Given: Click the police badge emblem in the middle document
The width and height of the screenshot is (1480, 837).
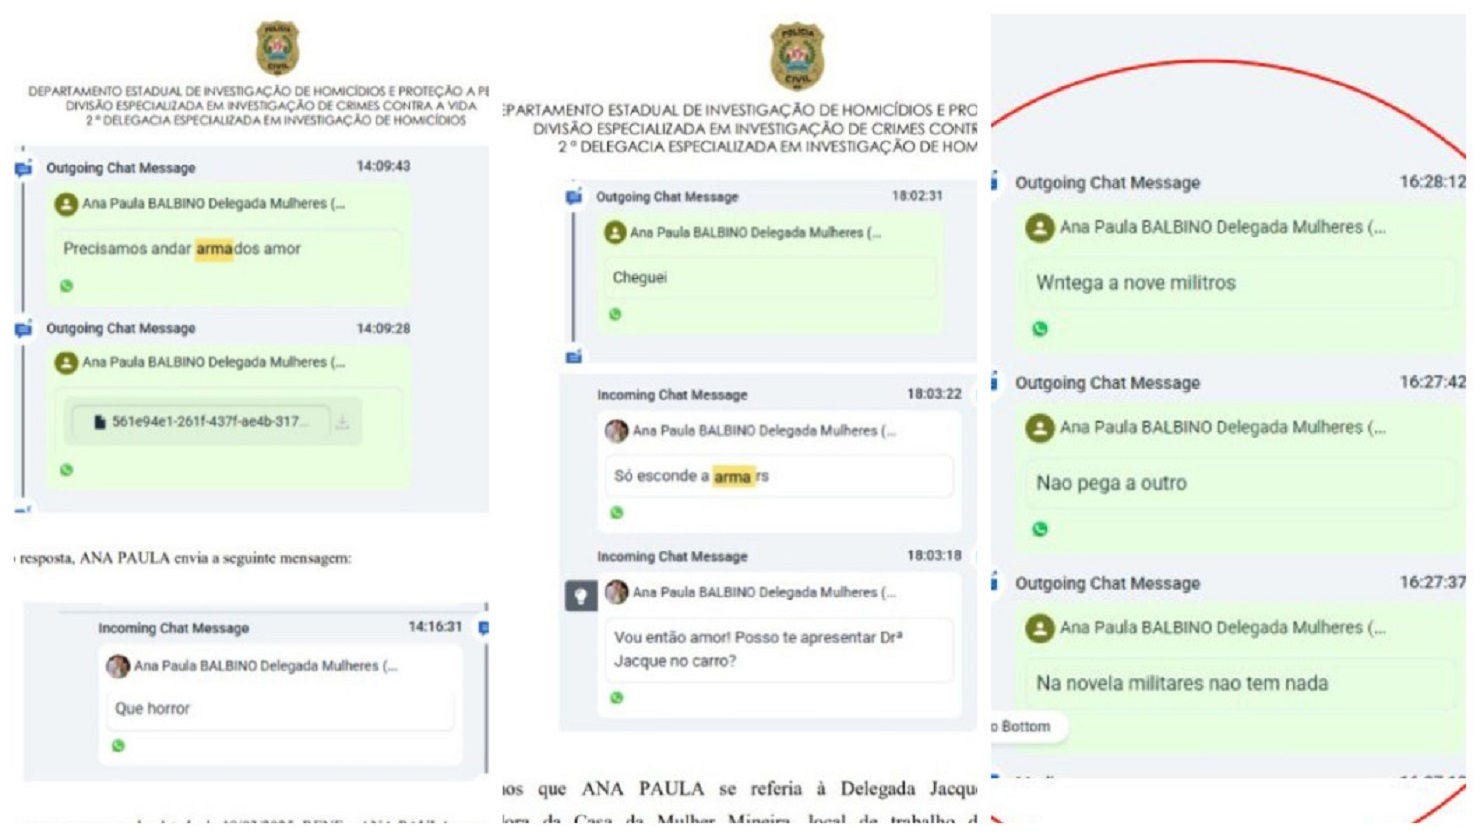Looking at the screenshot, I should click(798, 57).
